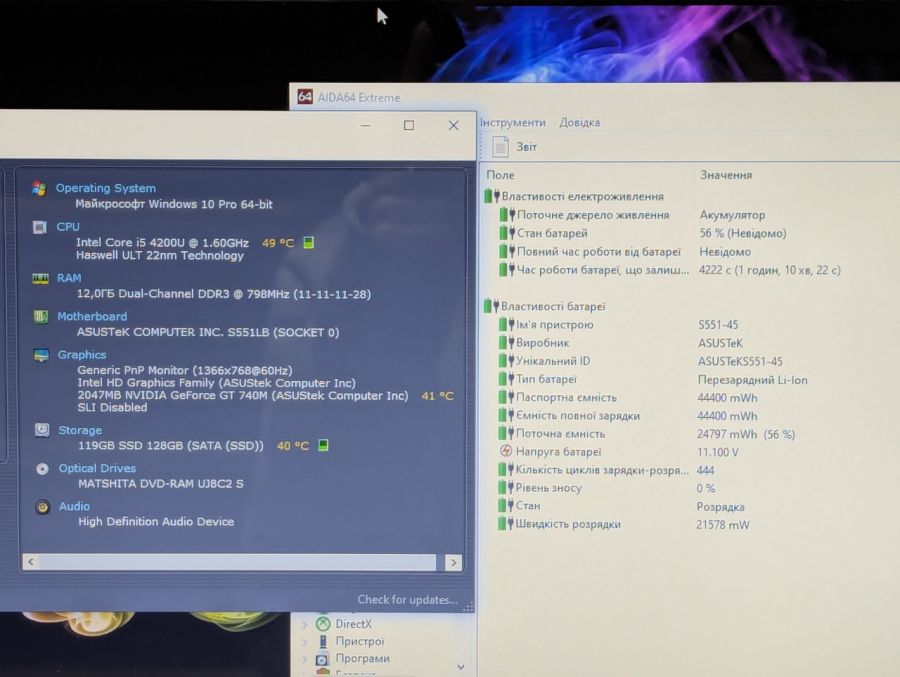
Task: Open the CPU section link
Action: [68, 227]
